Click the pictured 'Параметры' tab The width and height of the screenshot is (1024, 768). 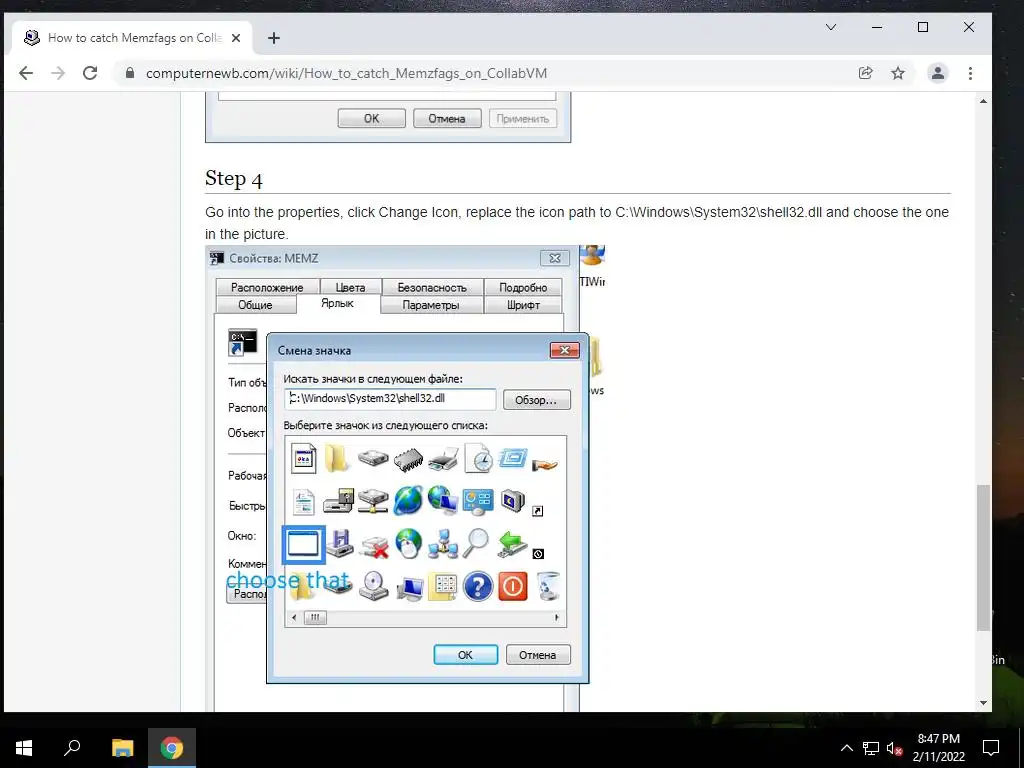(x=431, y=305)
